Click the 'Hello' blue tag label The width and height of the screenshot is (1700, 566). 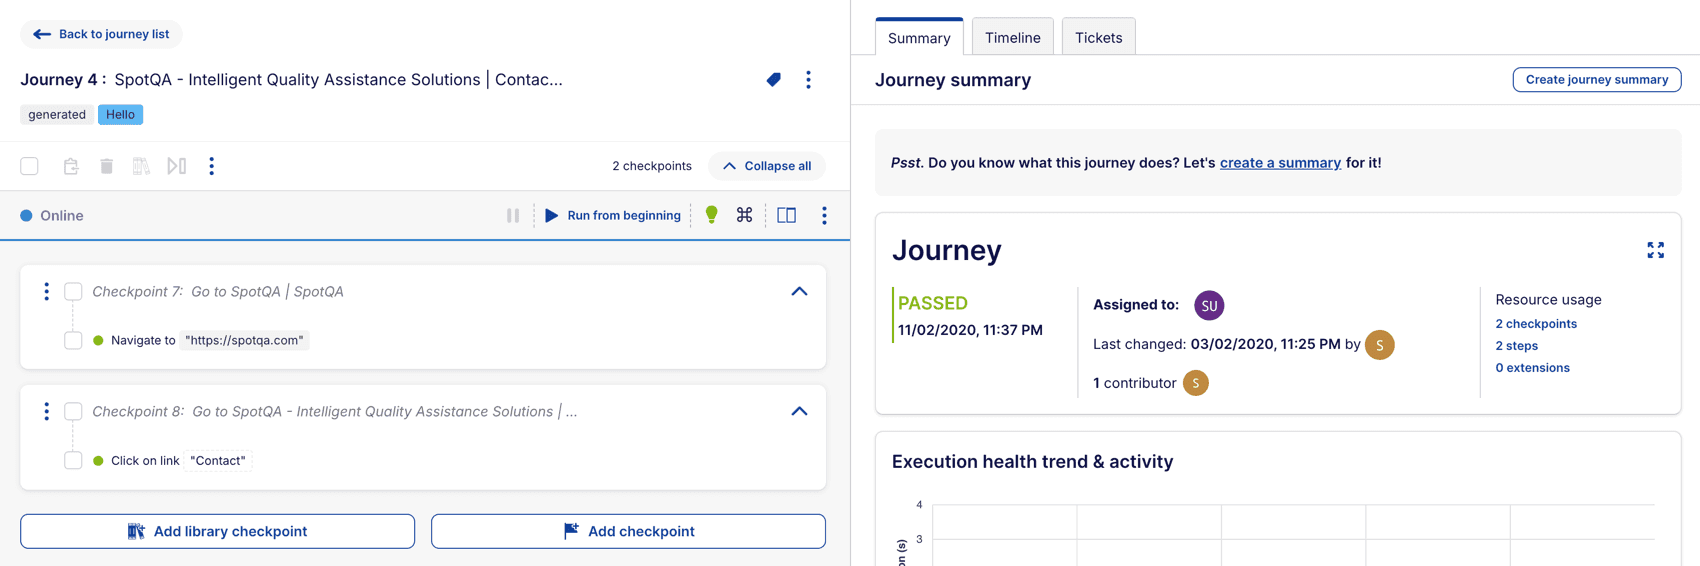[x=120, y=115]
